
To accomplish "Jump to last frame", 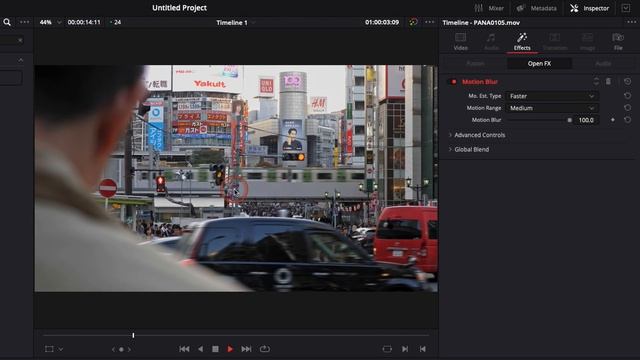I will (x=246, y=349).
